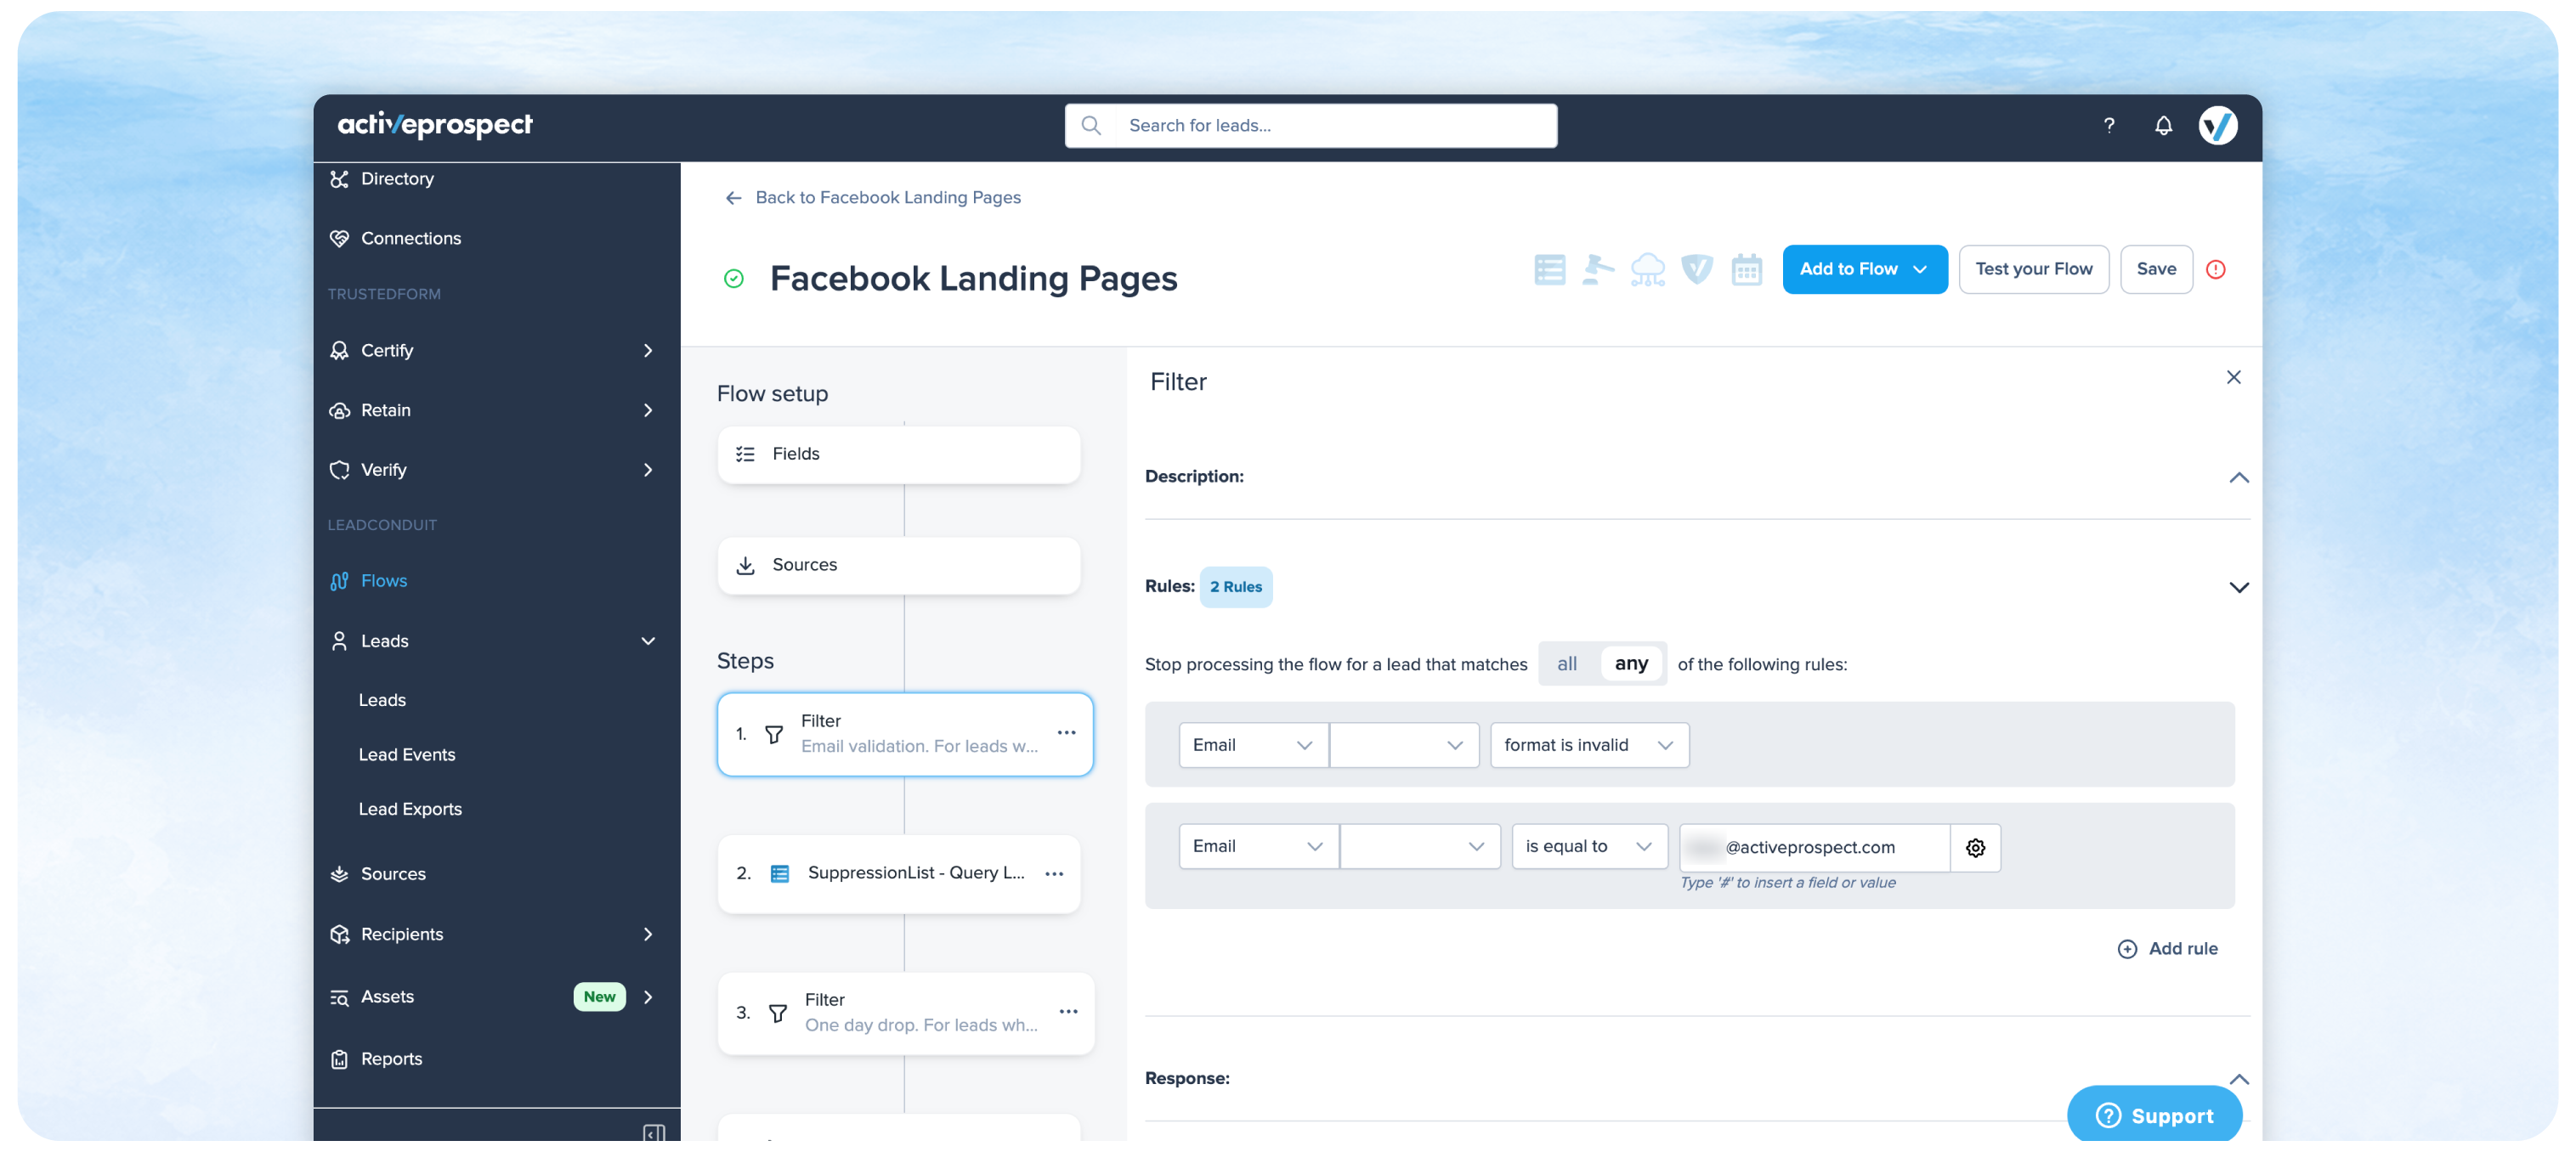The height and width of the screenshot is (1152, 2576).
Task: Collapse the Leads sidebar group
Action: click(648, 640)
